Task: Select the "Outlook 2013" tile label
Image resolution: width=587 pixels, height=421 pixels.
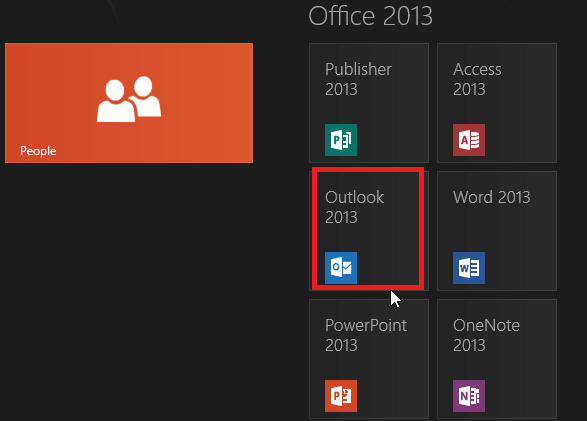Action: click(354, 207)
